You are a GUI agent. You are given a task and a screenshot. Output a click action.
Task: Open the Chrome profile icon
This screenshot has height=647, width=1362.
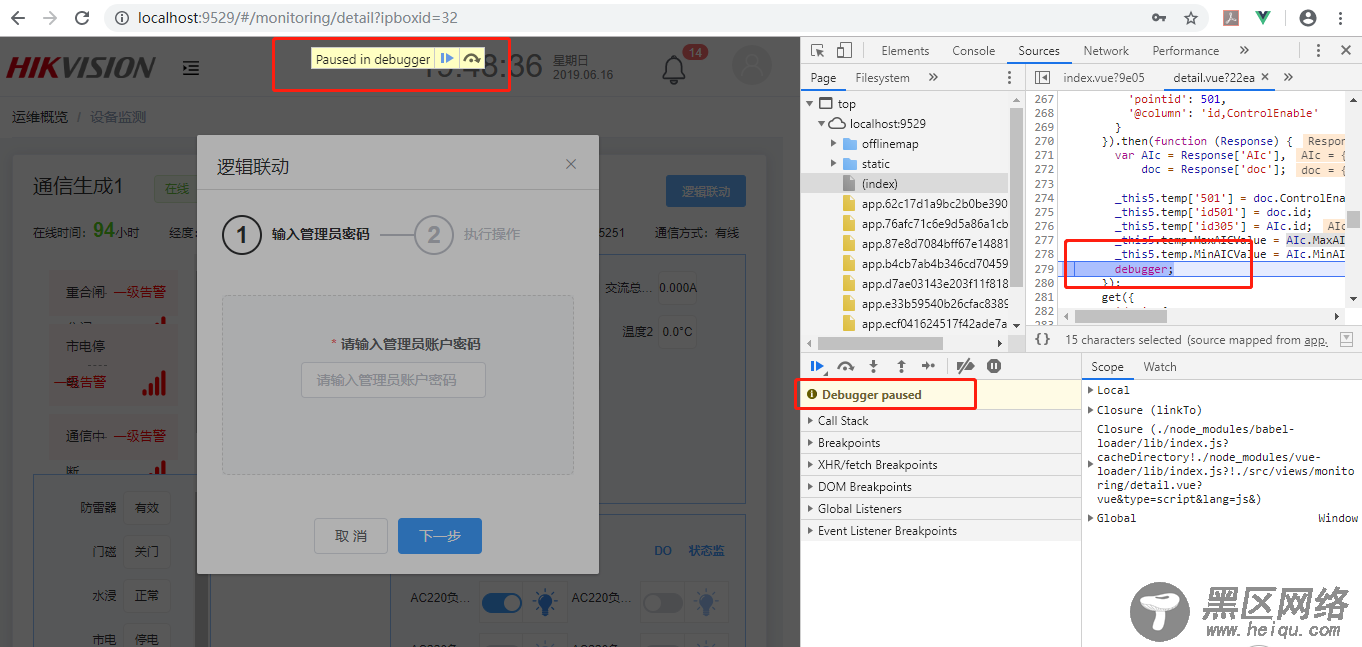1308,18
